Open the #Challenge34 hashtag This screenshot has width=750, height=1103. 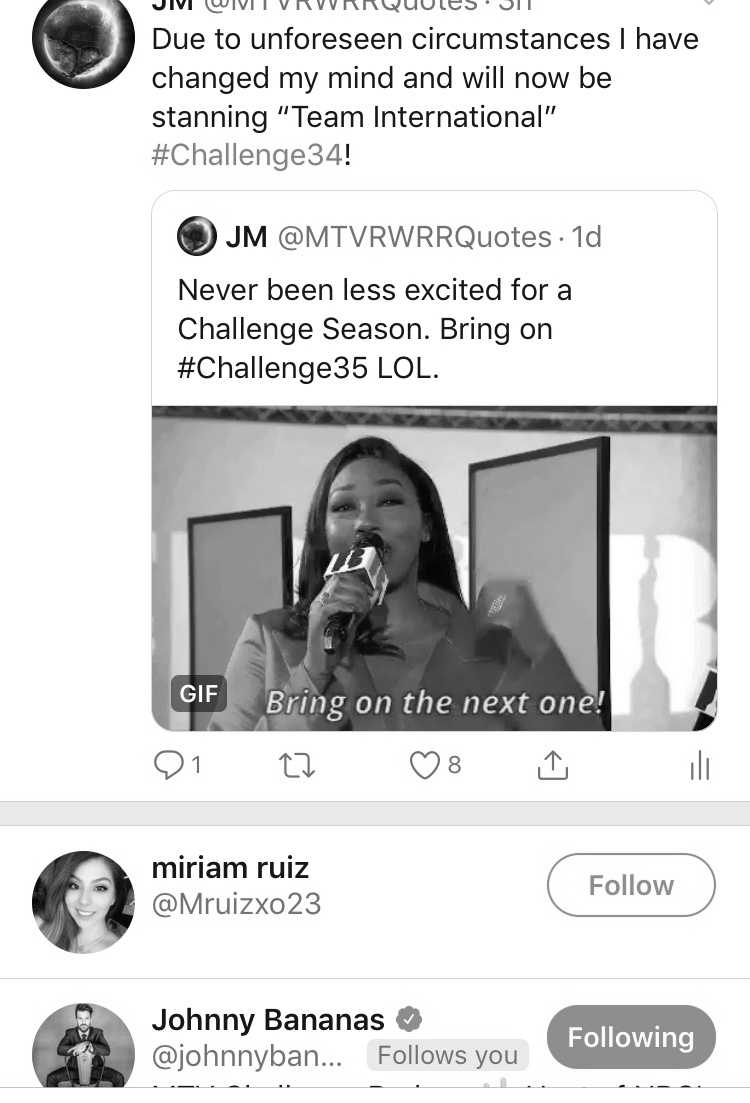pyautogui.click(x=247, y=155)
